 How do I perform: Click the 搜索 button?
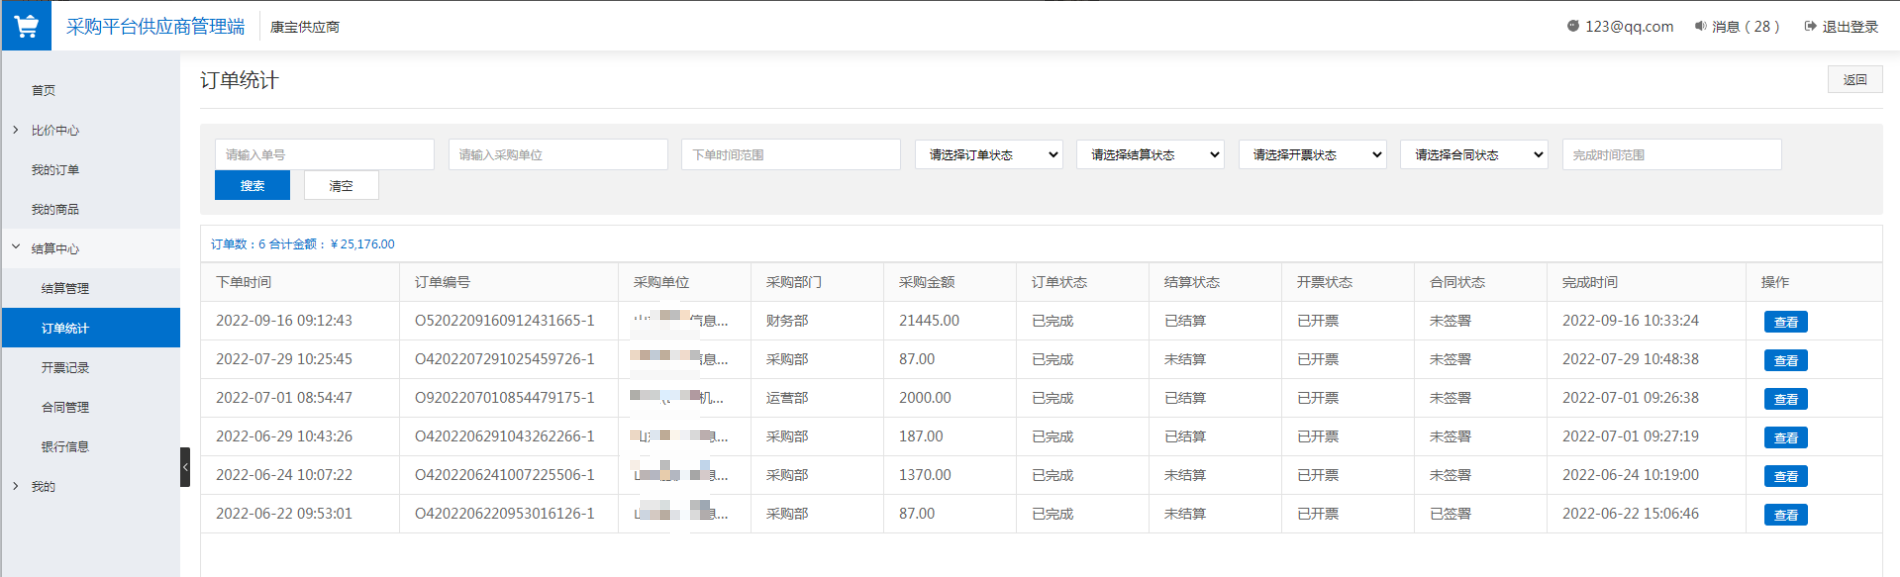252,185
